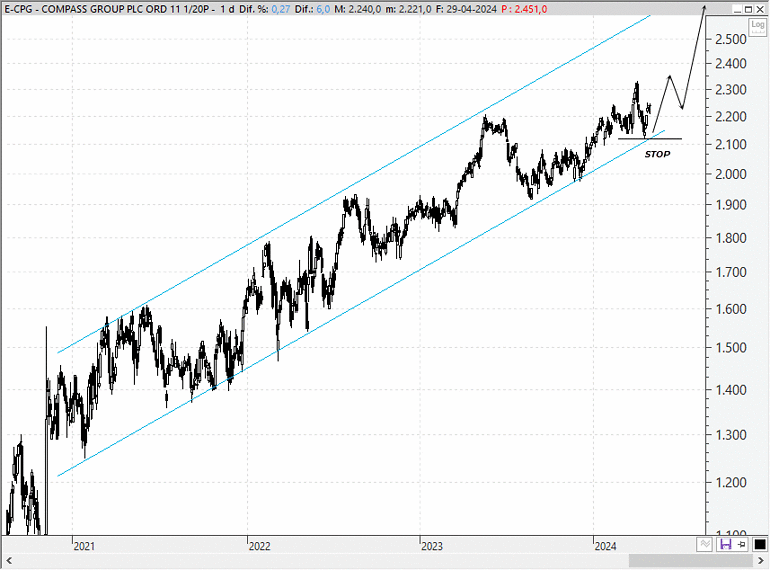
Task: Click the '1 d' timeframe in the title
Action: [x=227, y=9]
